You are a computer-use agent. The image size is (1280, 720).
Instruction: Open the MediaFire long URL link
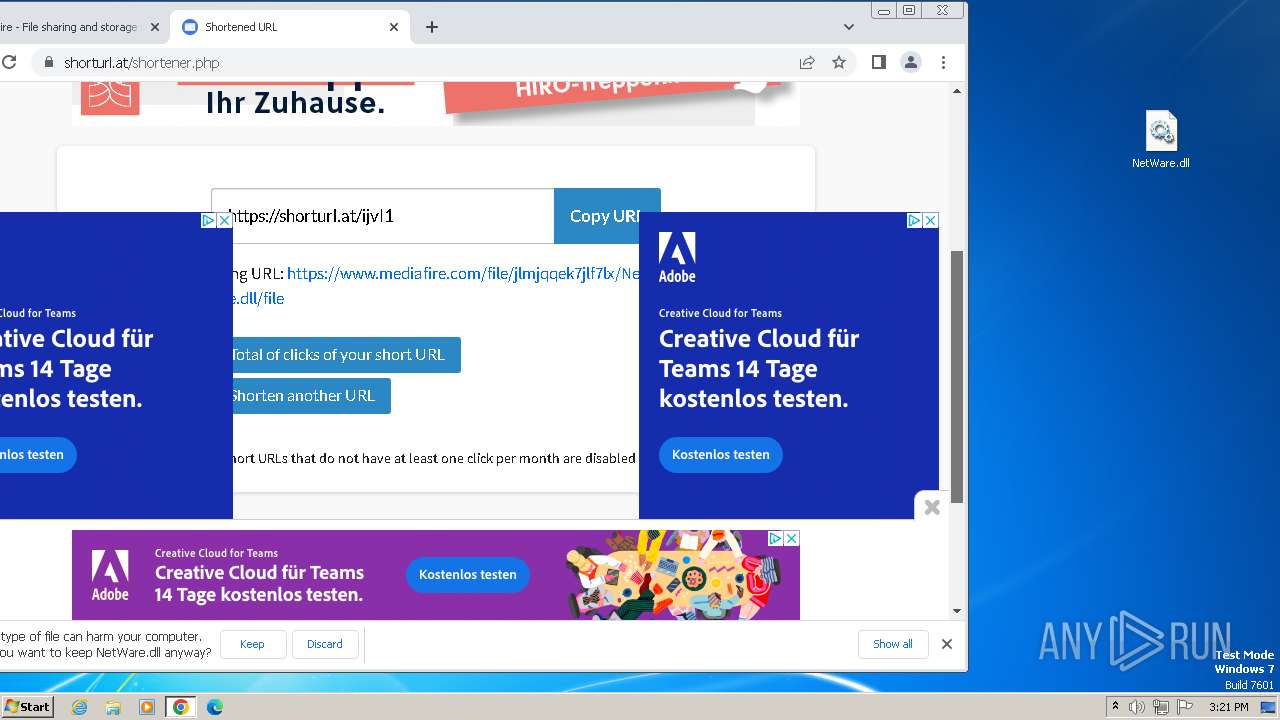[463, 274]
